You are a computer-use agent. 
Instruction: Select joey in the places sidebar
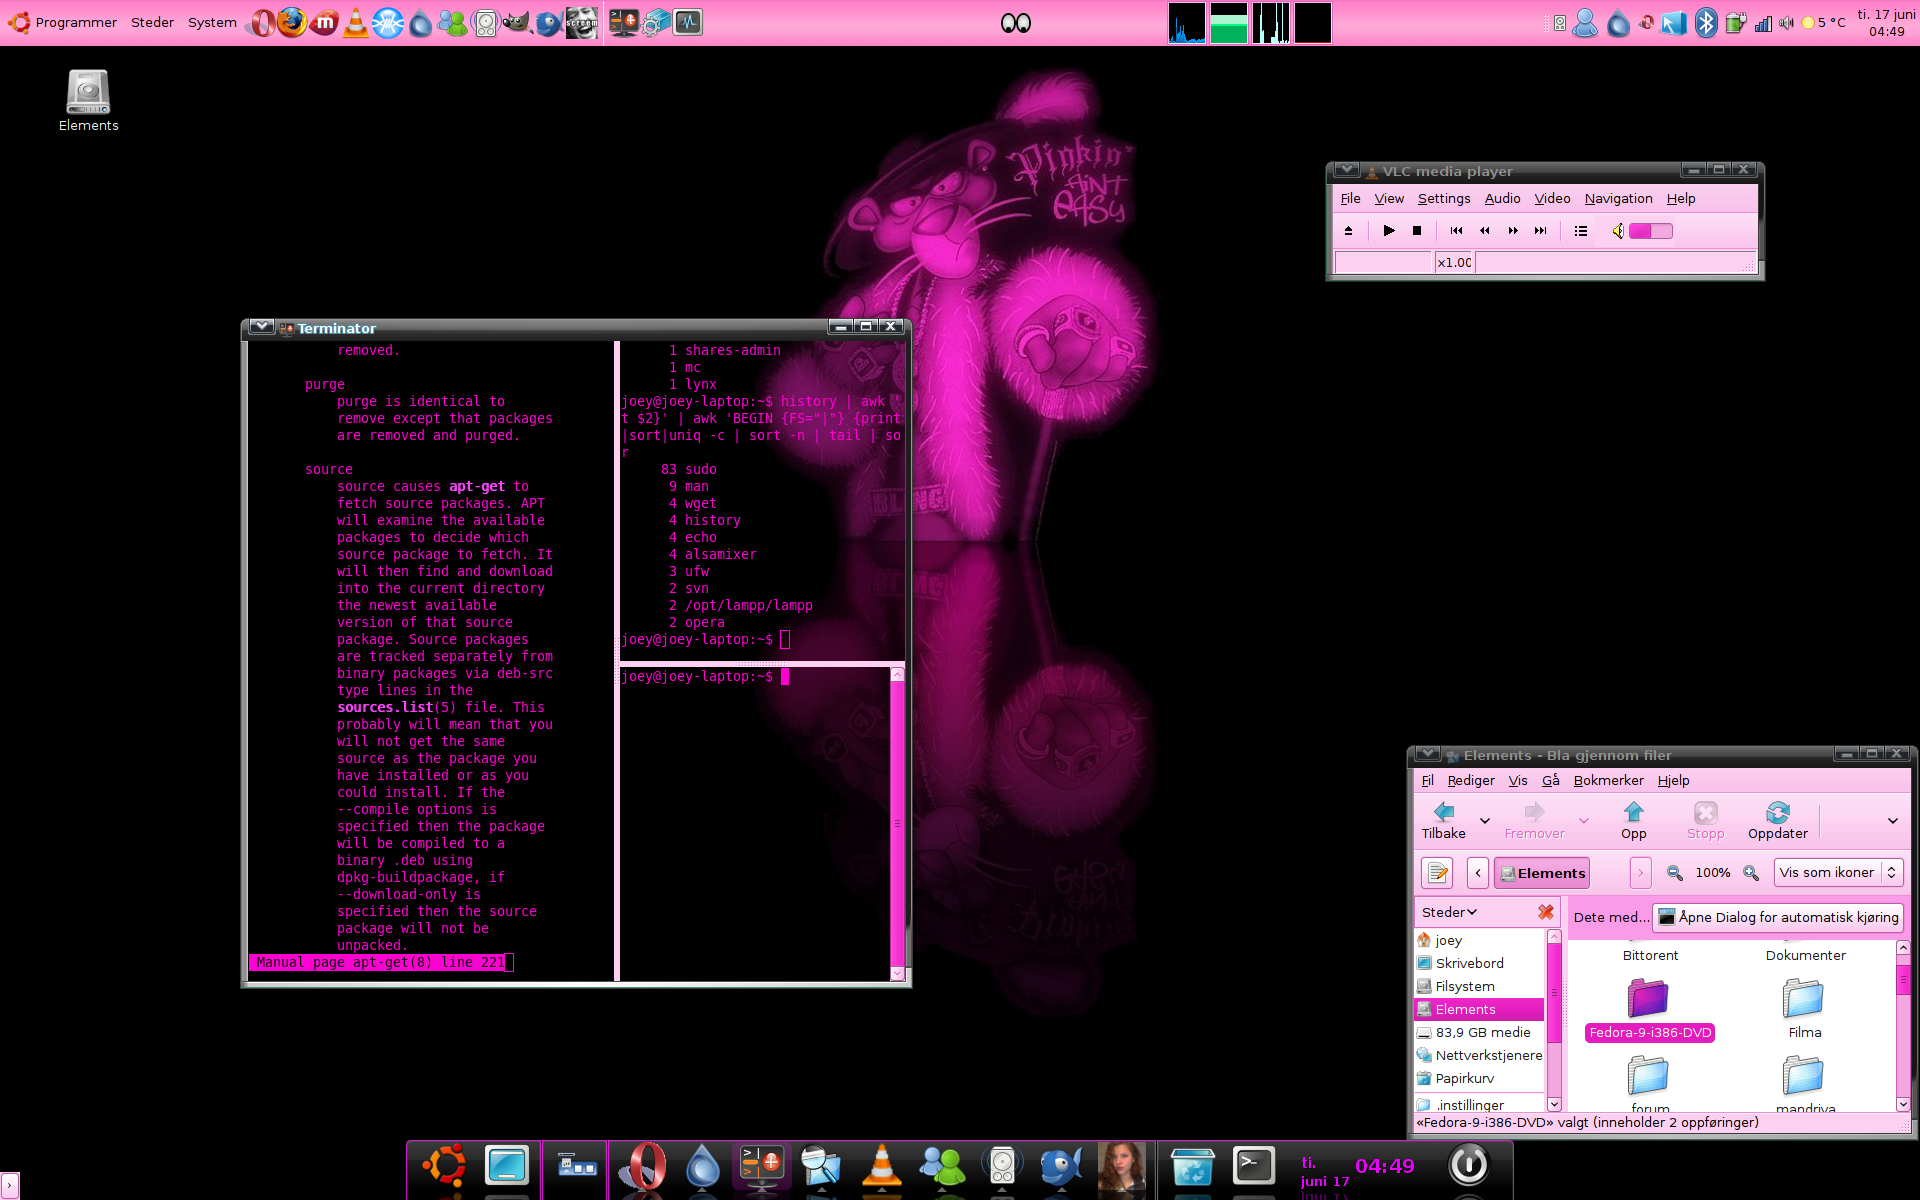pos(1480,941)
